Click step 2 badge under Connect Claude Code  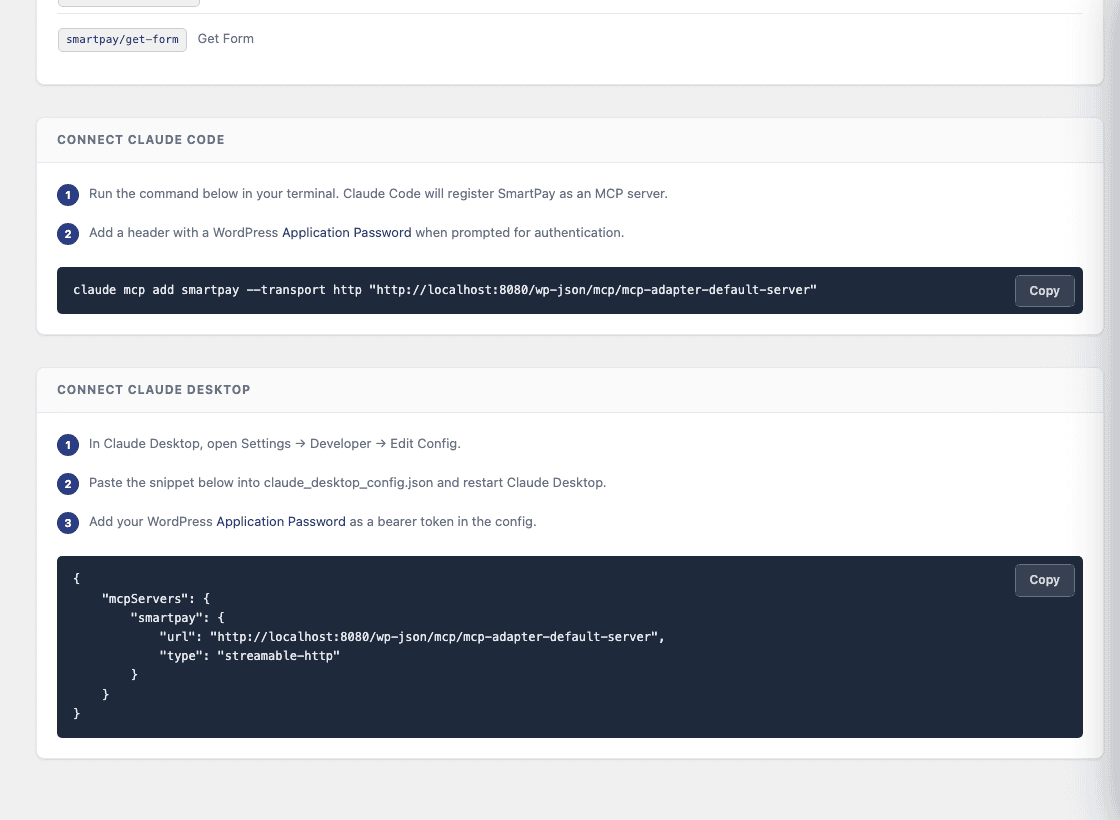(68, 234)
